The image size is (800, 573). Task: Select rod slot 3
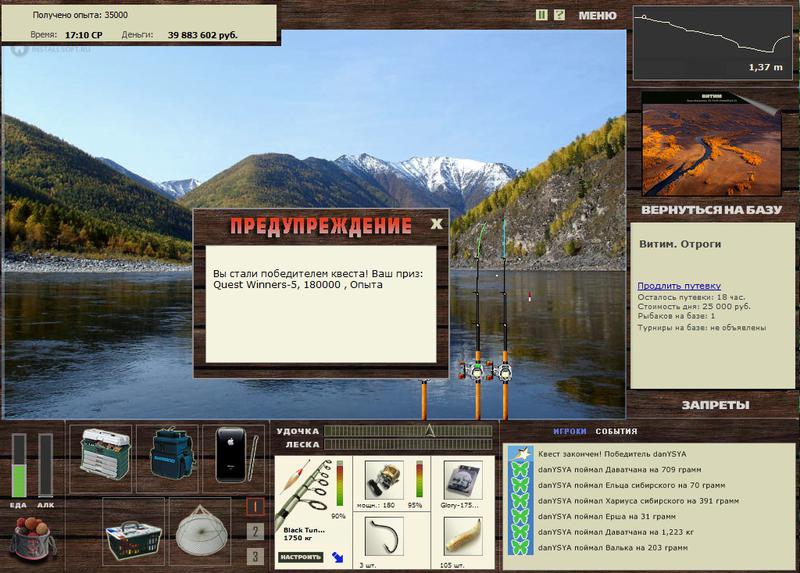point(255,556)
